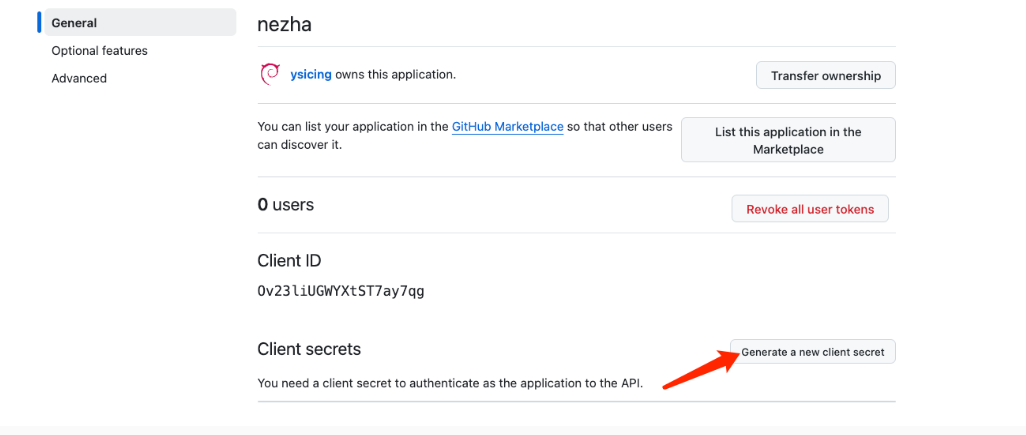Click the nezha application title
This screenshot has height=435, width=1026.
[x=285, y=22]
